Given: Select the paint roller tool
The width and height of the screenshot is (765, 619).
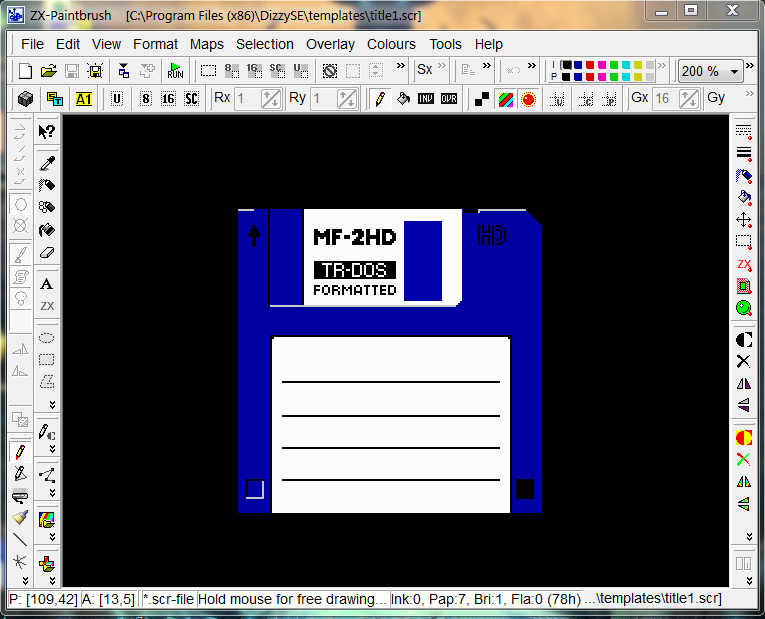Looking at the screenshot, I should (x=20, y=496).
